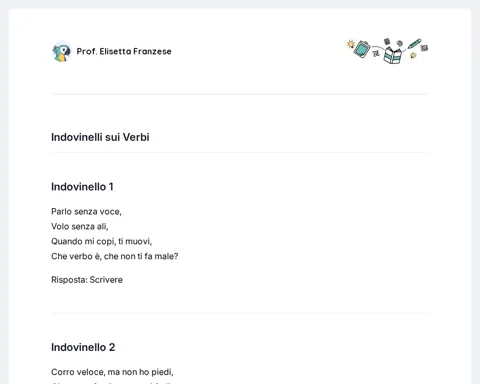Click the line 'Volo senza ali,'

pyautogui.click(x=80, y=227)
